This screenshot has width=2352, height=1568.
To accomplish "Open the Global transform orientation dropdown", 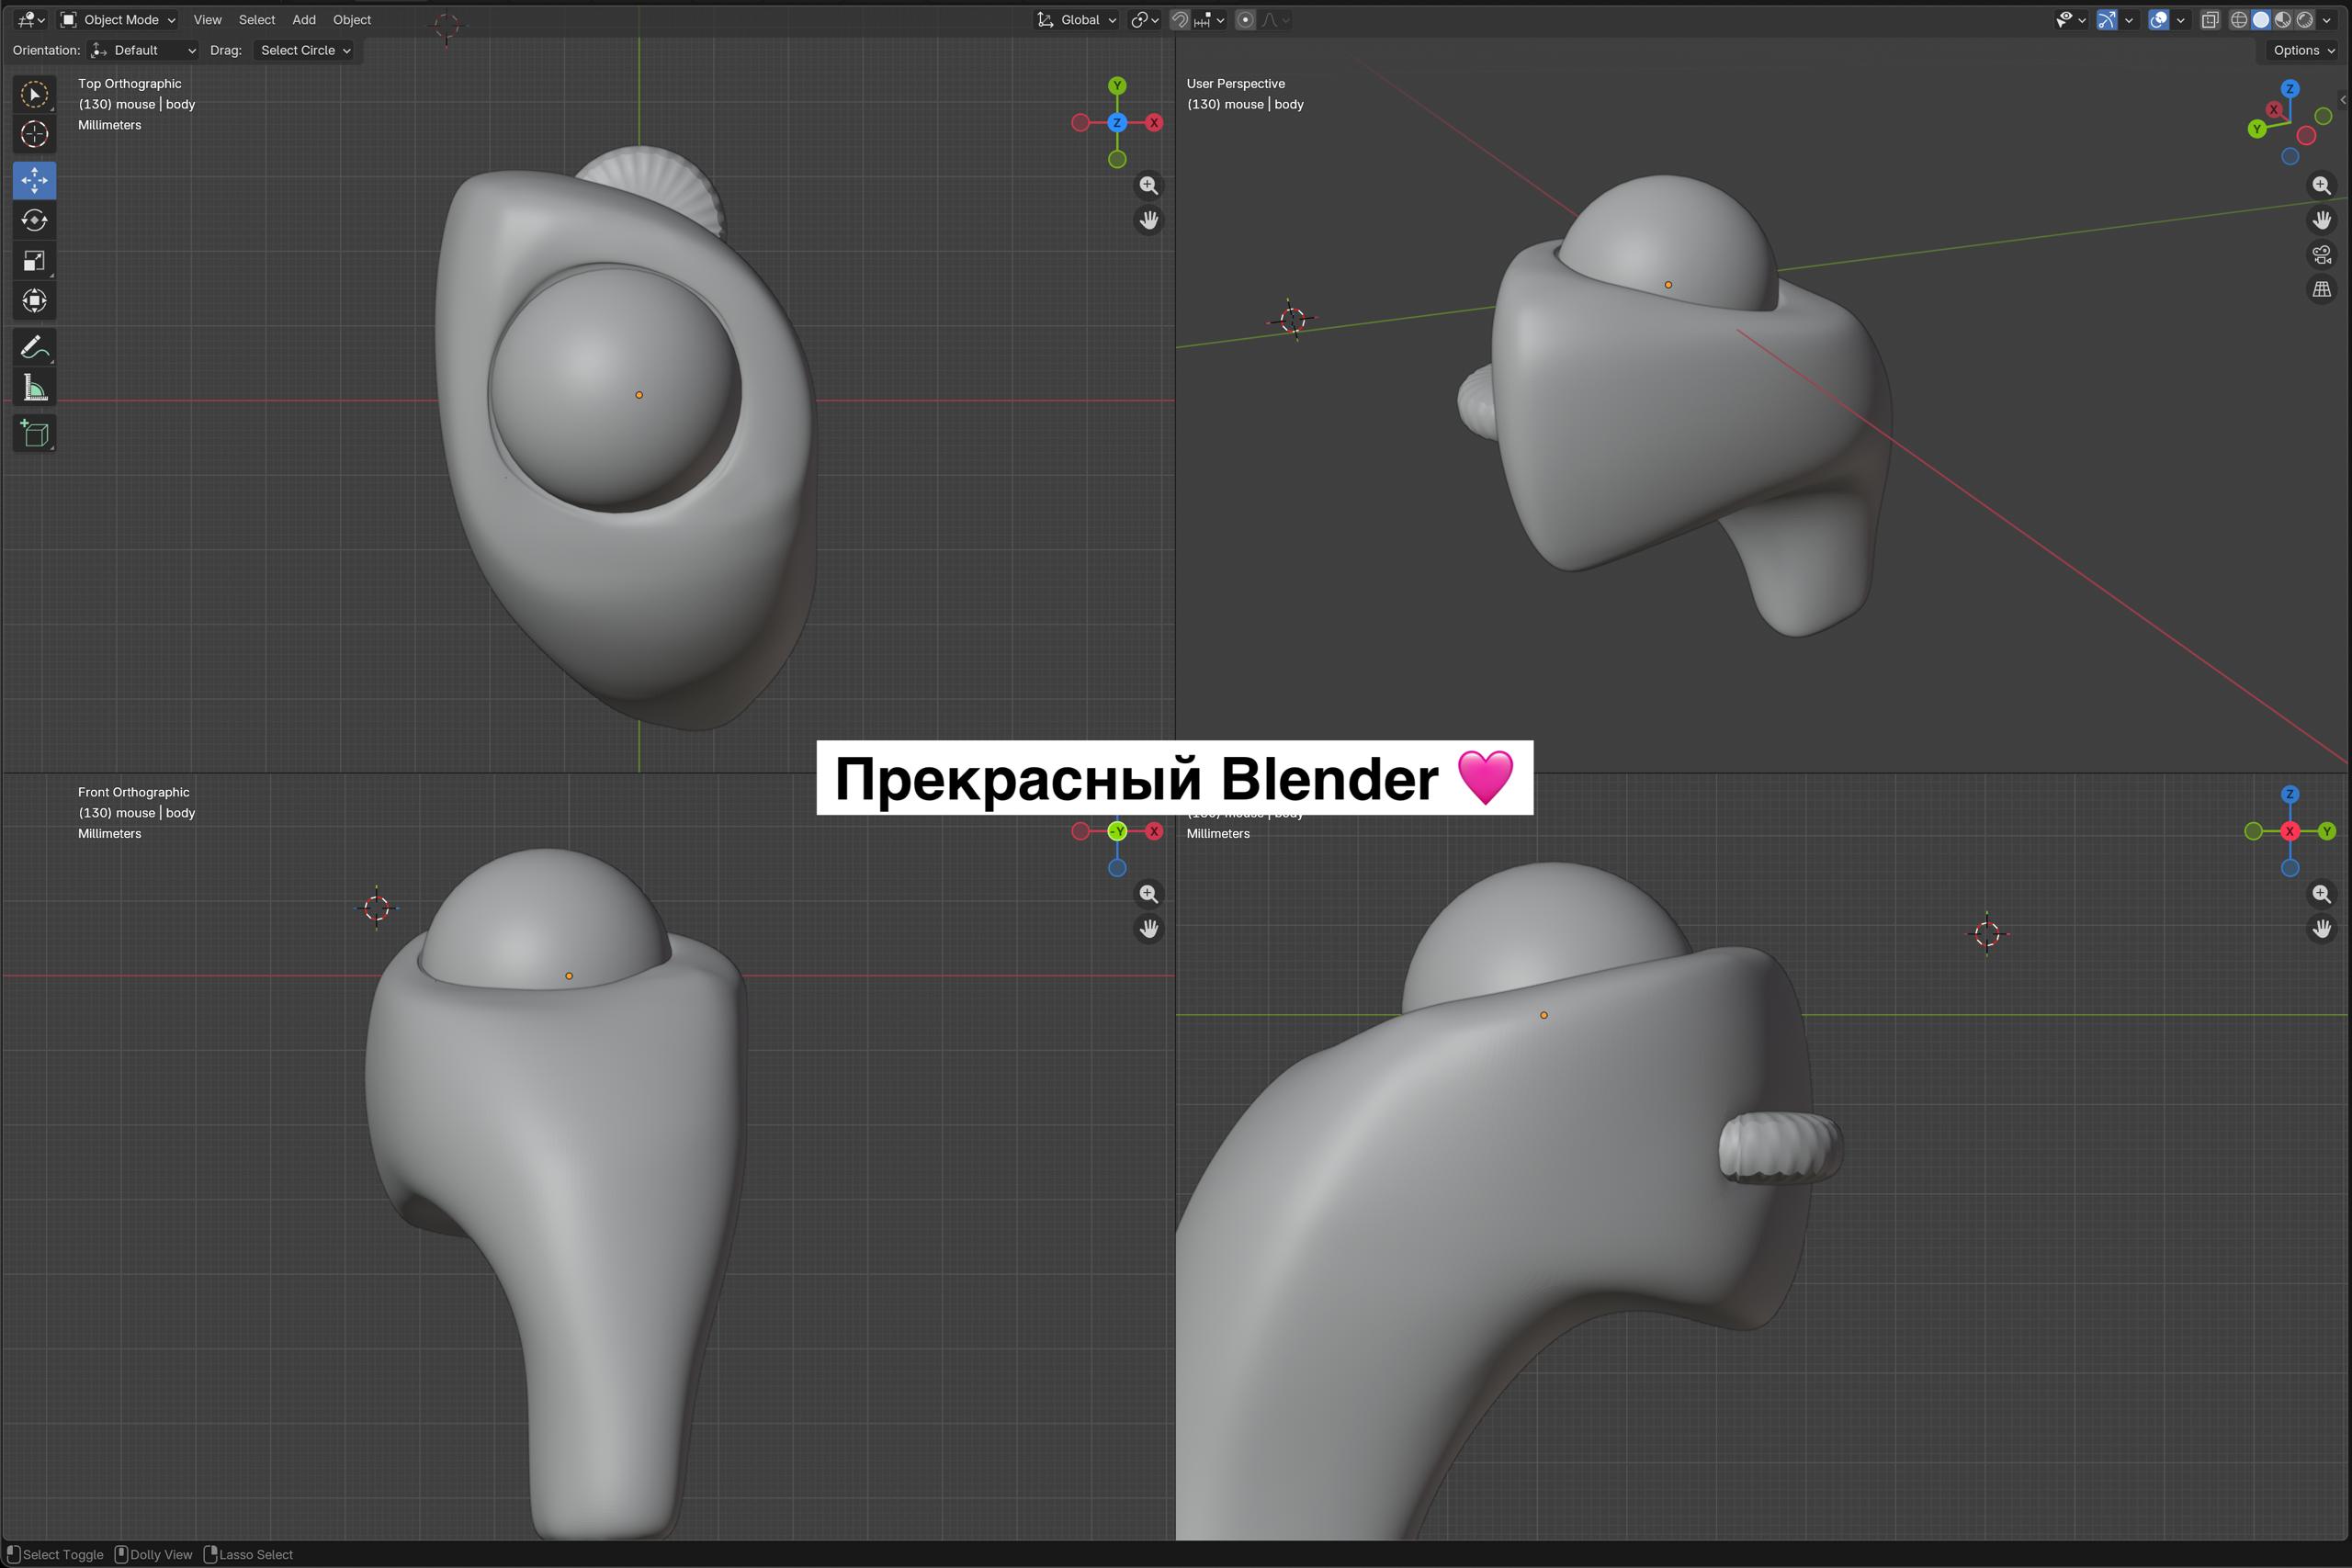I will pos(1076,20).
